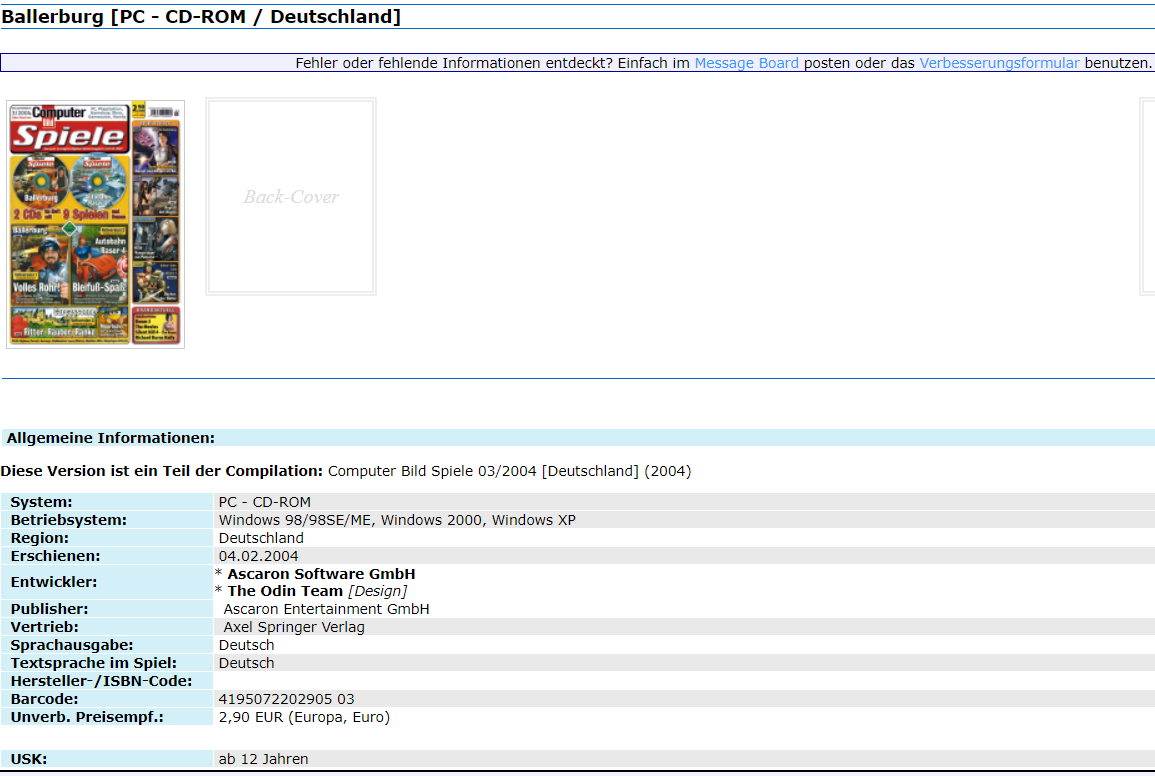Select the release date 04.02.2004

[258, 555]
